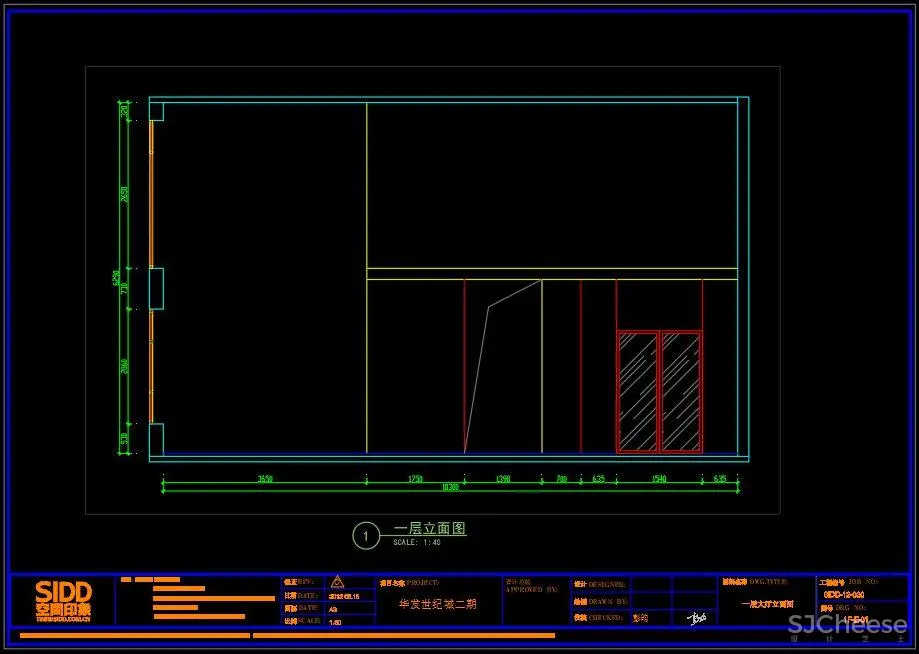Select the left hatched glass door panel
Viewport: 919px width, 654px height.
(x=638, y=391)
